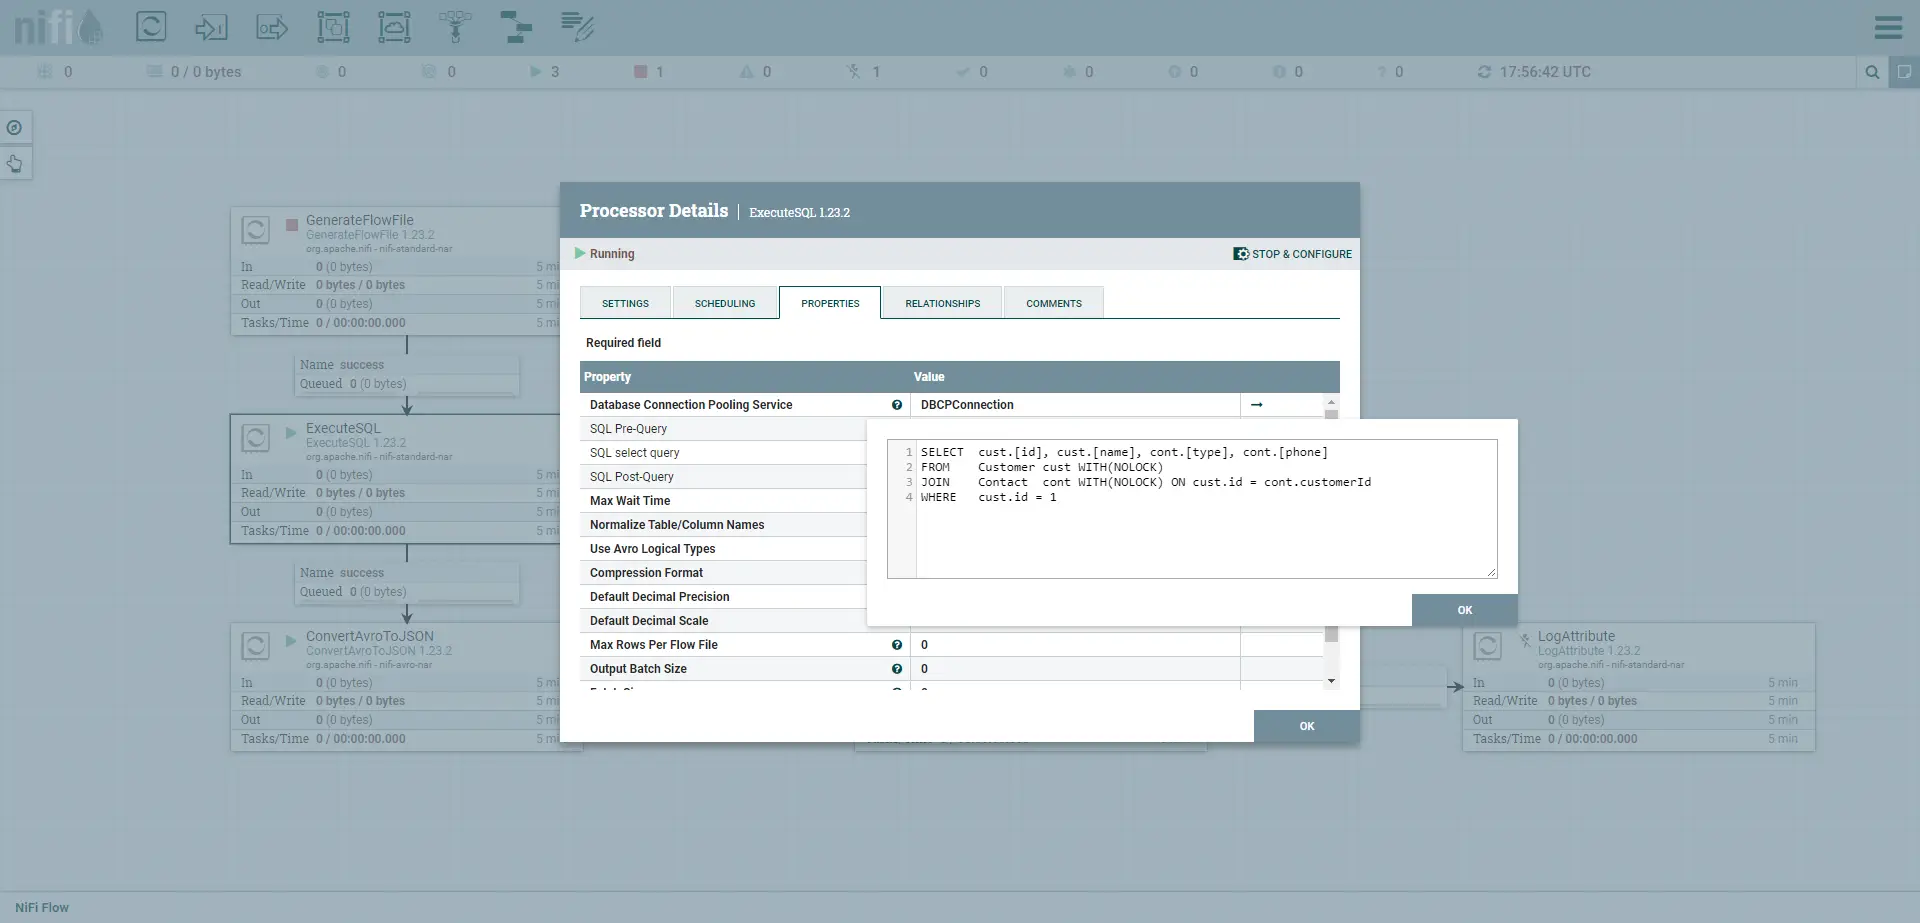Viewport: 1920px width, 923px height.
Task: Click NiFi Flow breadcrumb link
Action: pyautogui.click(x=42, y=908)
